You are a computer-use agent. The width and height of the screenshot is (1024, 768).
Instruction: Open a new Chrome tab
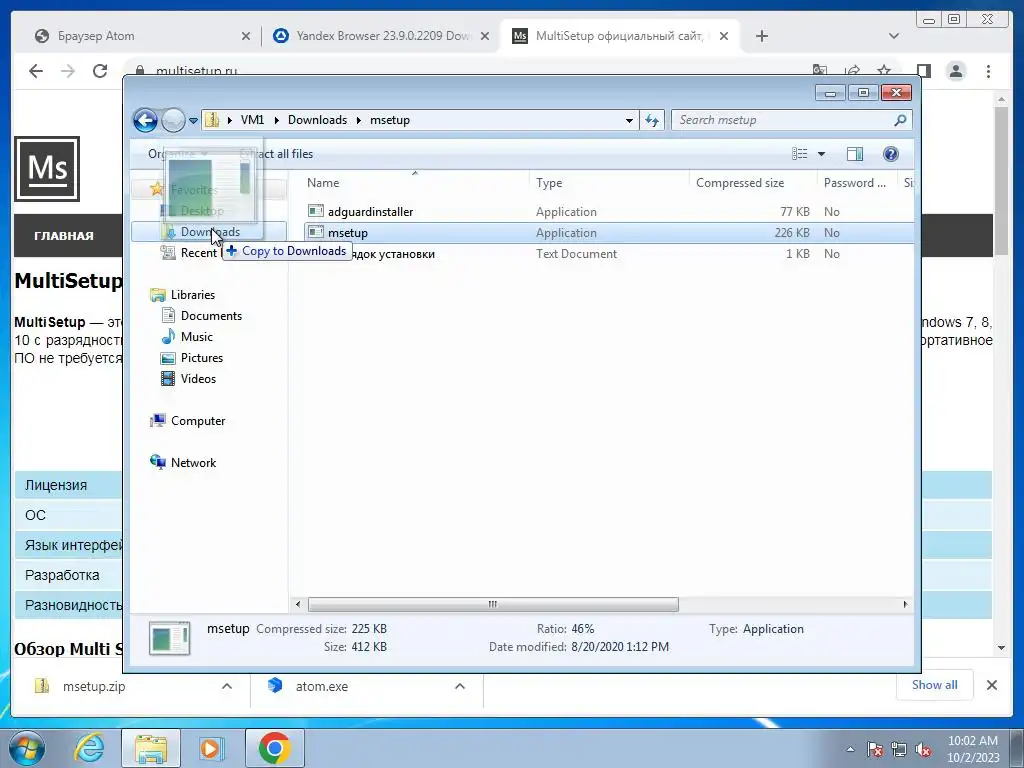(761, 37)
